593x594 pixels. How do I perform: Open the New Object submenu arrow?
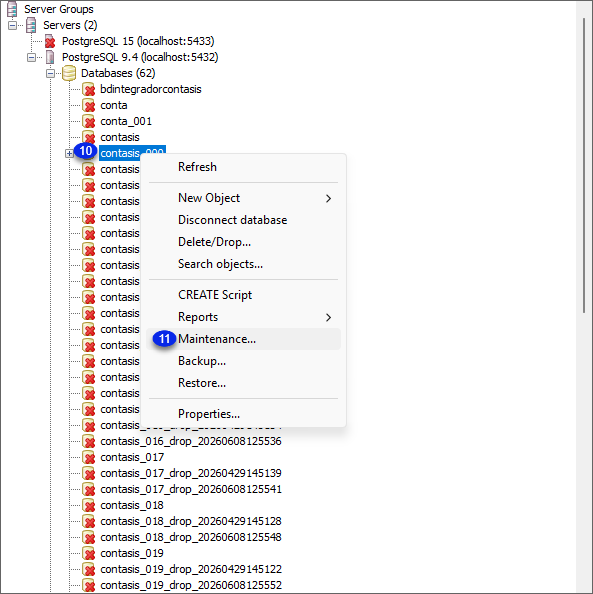[328, 199]
